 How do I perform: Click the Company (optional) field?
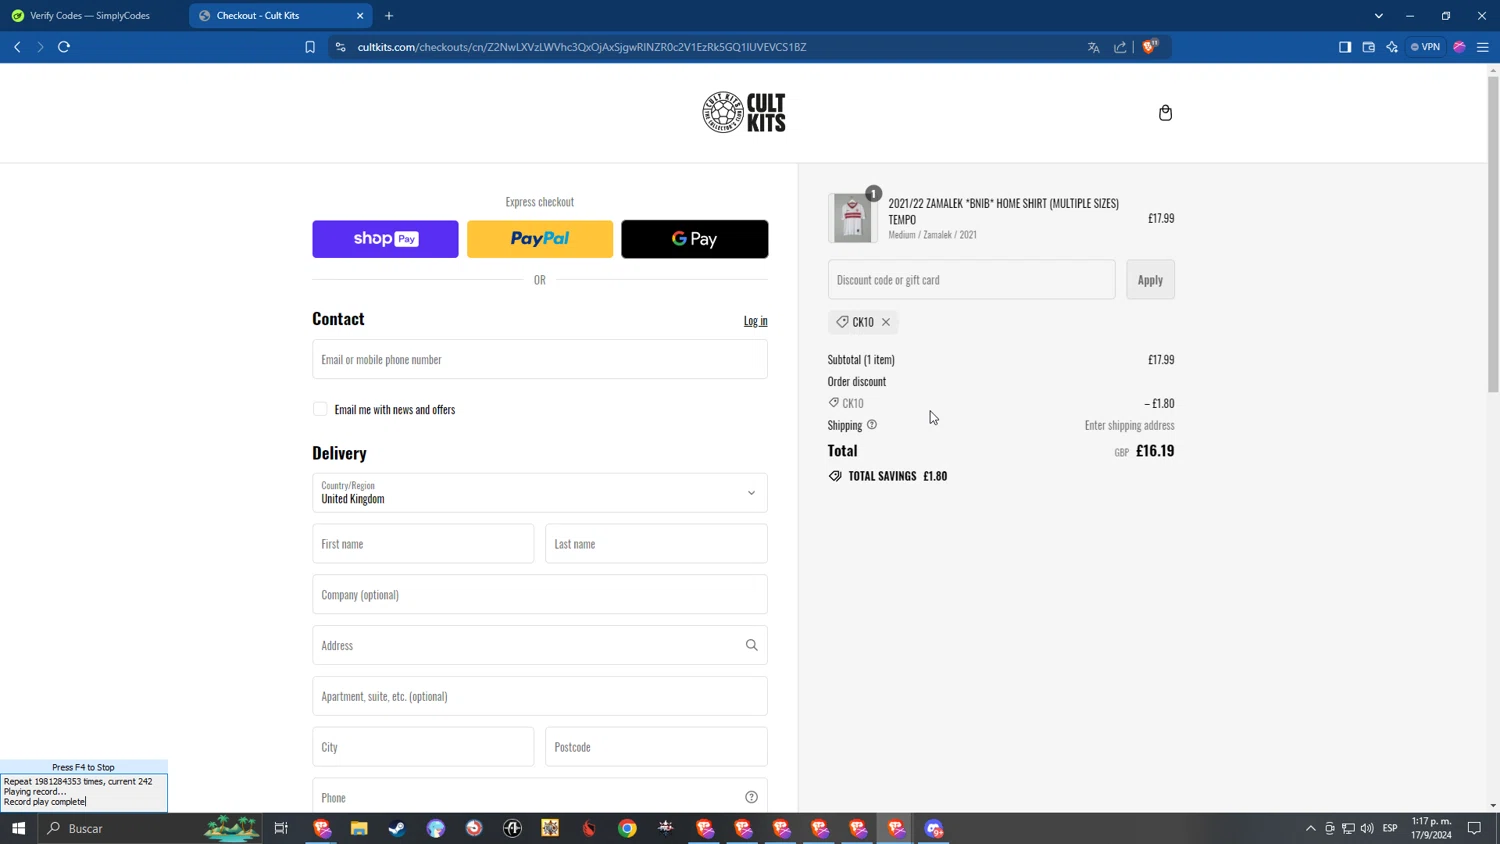coord(540,594)
